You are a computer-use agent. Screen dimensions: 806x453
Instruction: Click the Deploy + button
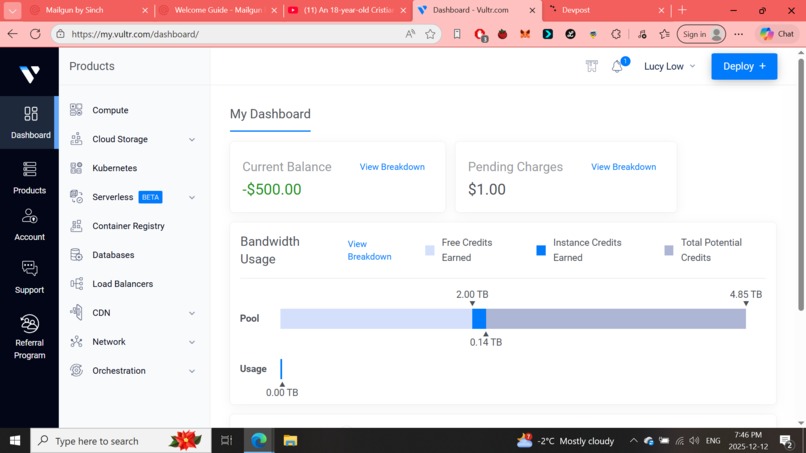744,66
